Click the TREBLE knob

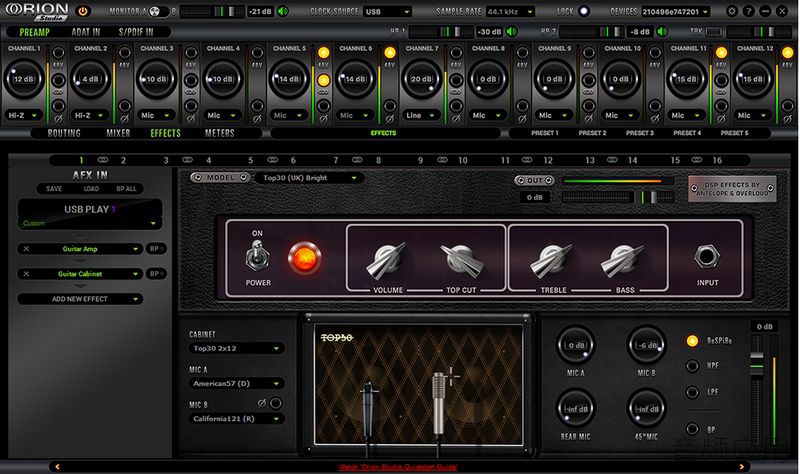(551, 260)
